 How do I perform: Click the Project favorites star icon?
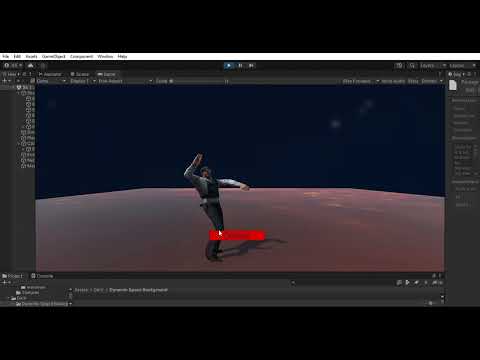[x=426, y=283]
